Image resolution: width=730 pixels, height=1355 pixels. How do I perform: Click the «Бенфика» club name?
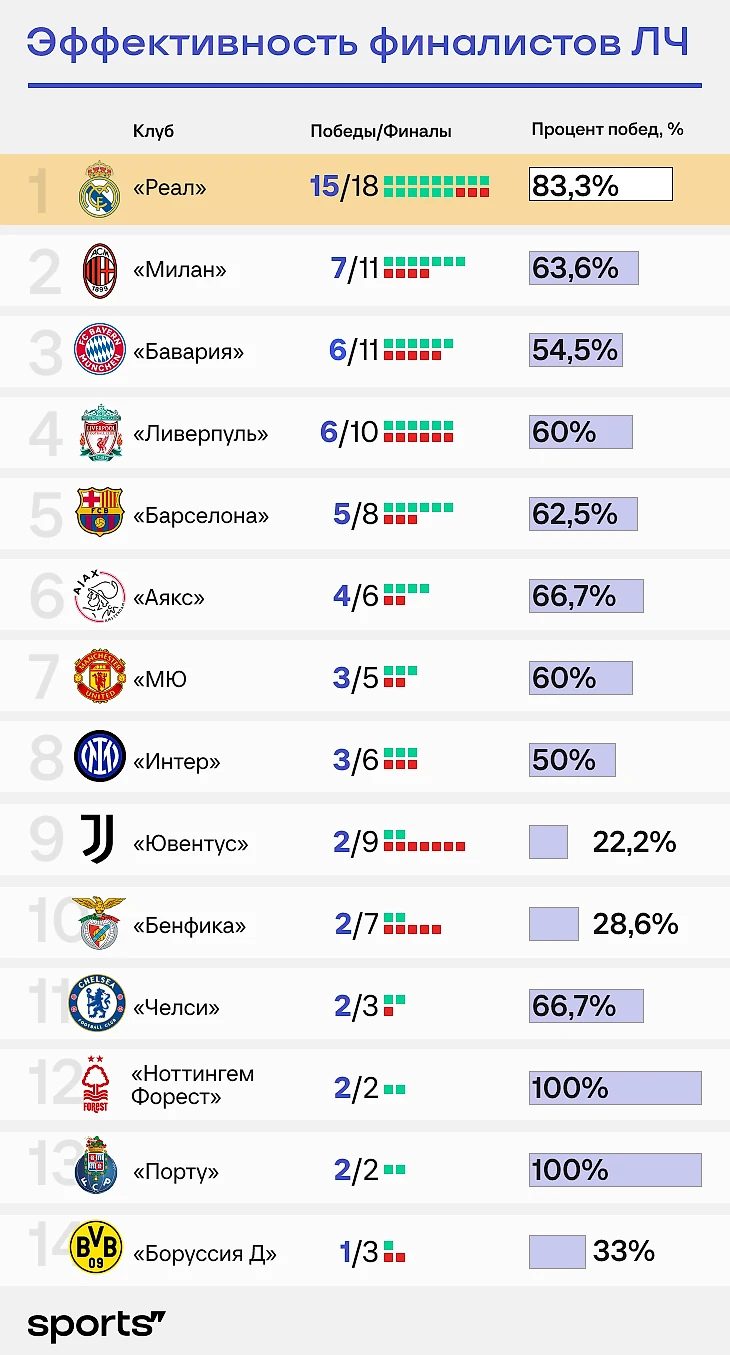click(x=190, y=925)
